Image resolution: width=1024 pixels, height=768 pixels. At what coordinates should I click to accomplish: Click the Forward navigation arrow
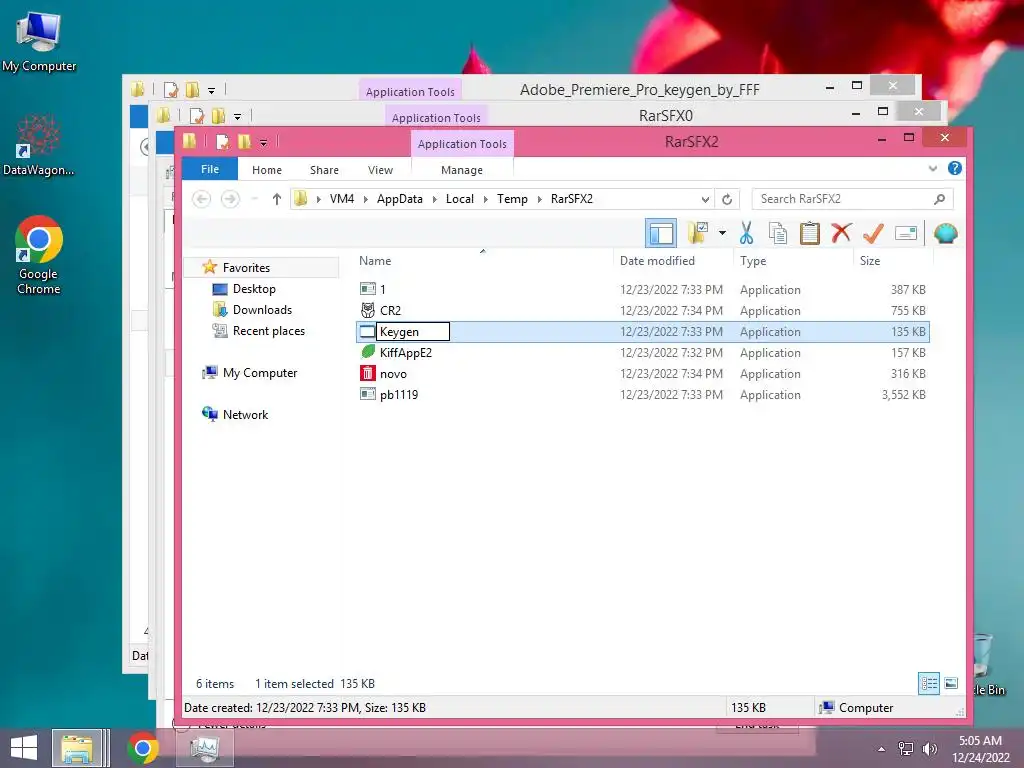click(230, 199)
